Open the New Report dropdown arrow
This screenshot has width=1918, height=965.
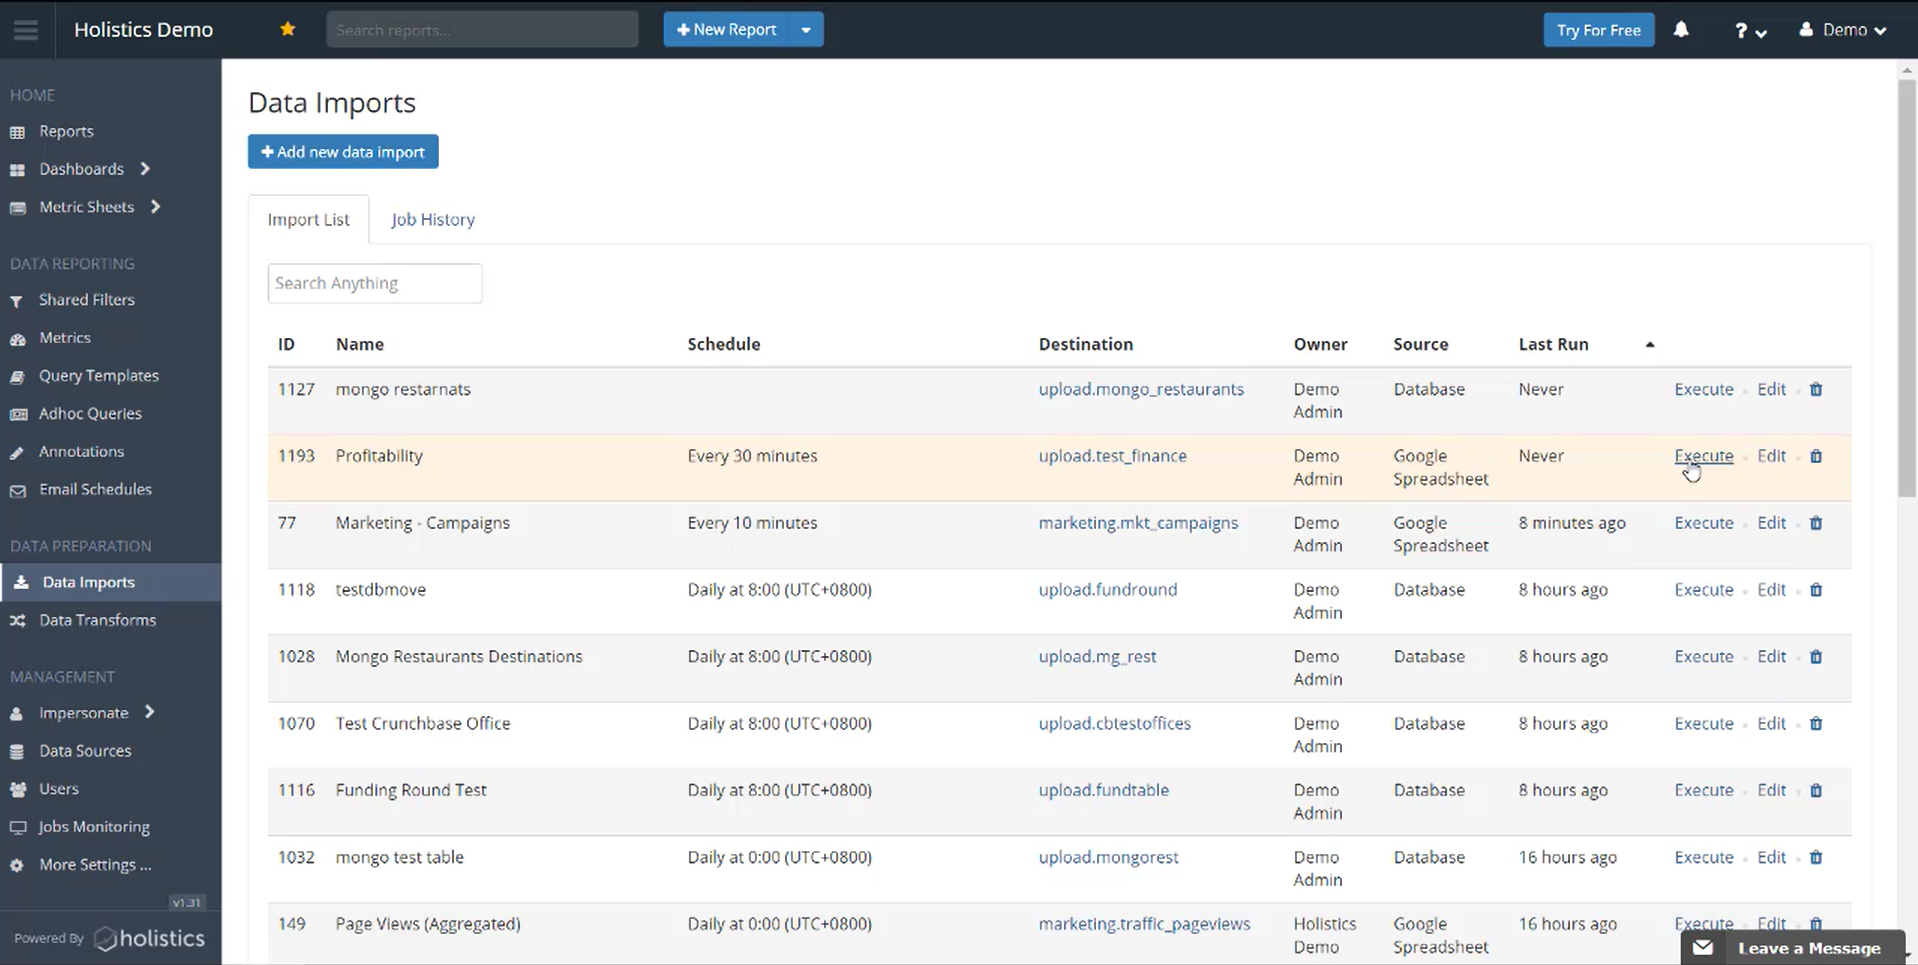[x=806, y=30]
